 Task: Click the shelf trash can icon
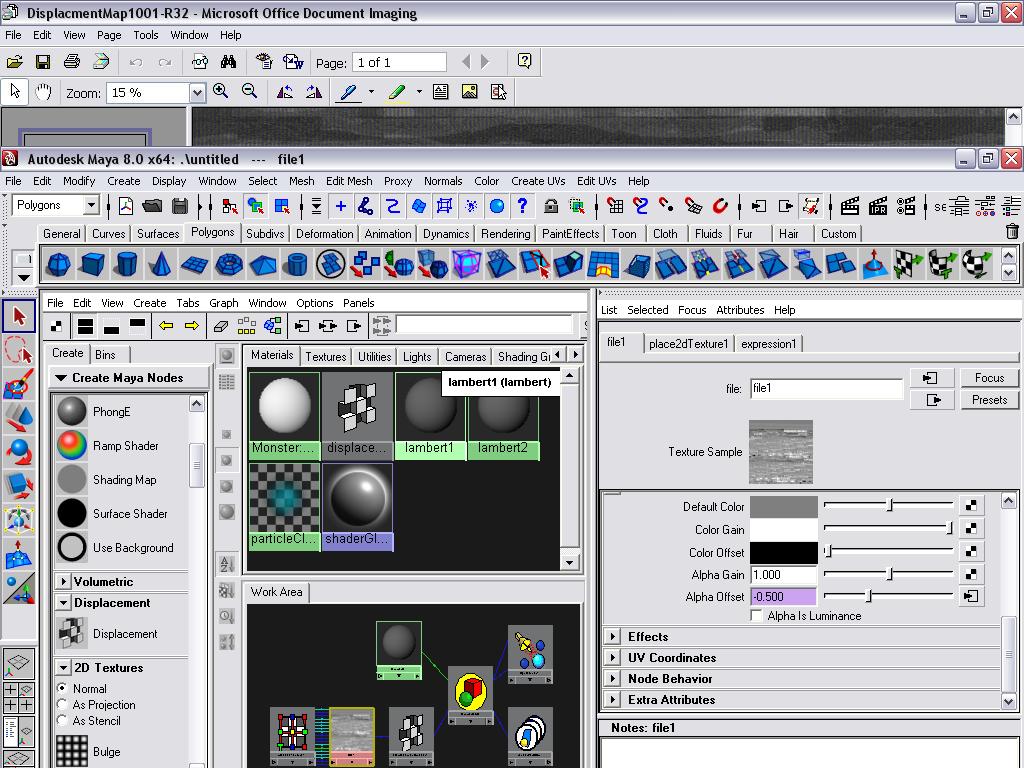click(x=1012, y=231)
